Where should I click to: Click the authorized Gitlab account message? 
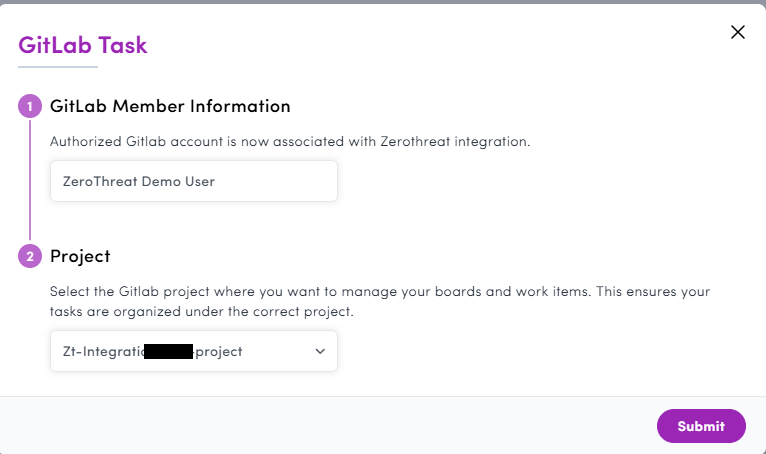(290, 141)
